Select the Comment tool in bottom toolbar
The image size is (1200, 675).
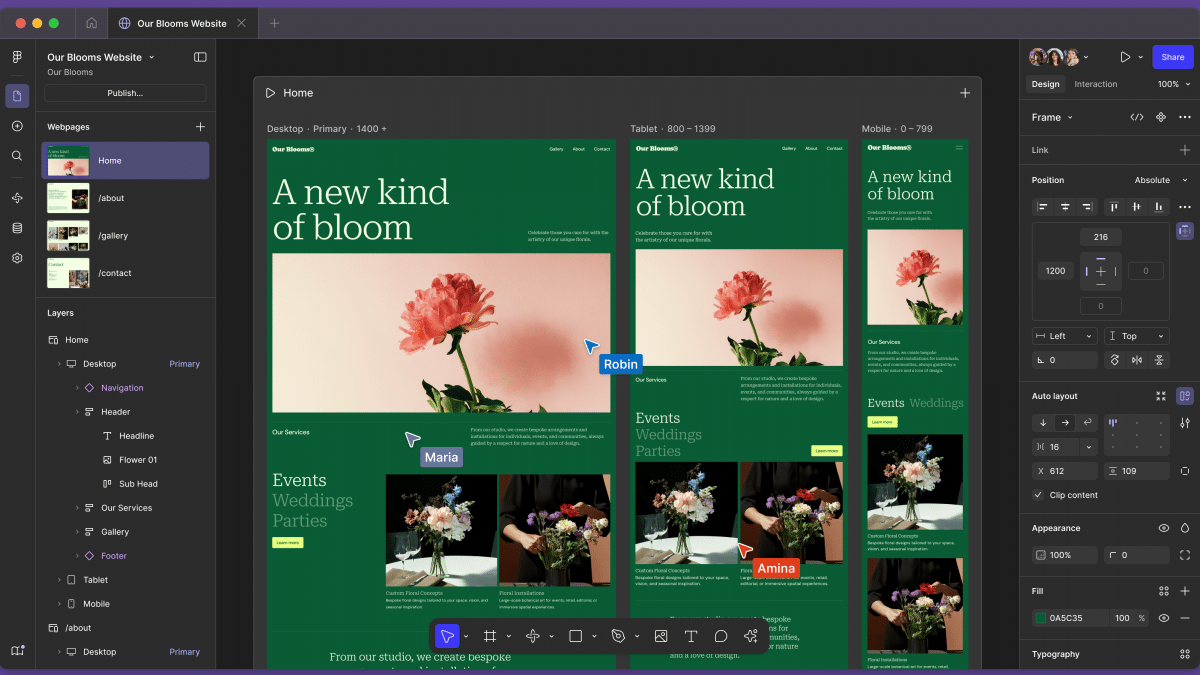[720, 636]
